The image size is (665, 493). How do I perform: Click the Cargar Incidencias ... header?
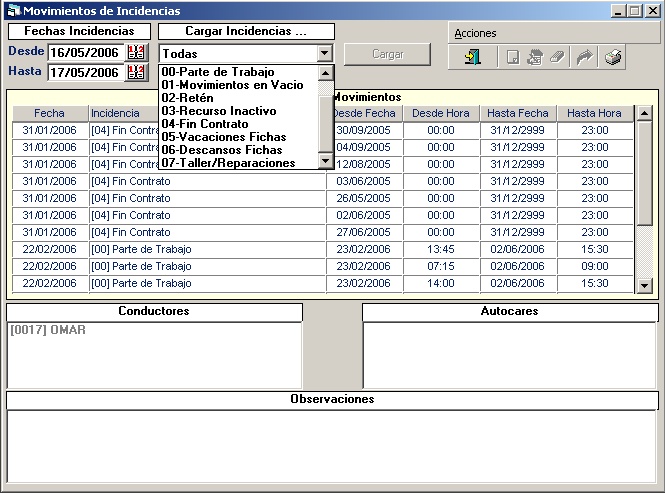(246, 31)
